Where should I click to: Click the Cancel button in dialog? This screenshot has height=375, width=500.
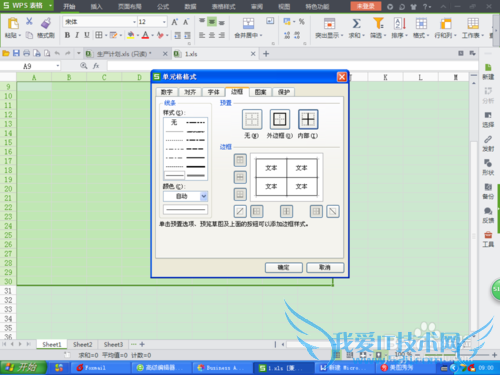325,267
